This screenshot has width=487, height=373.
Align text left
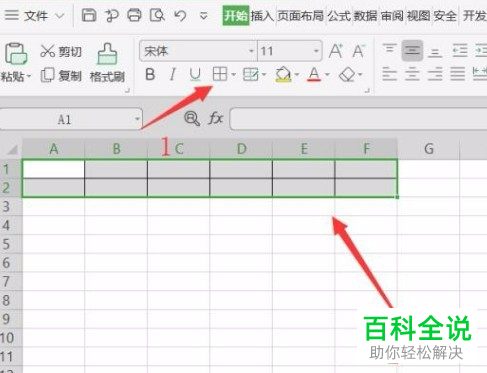coord(389,74)
